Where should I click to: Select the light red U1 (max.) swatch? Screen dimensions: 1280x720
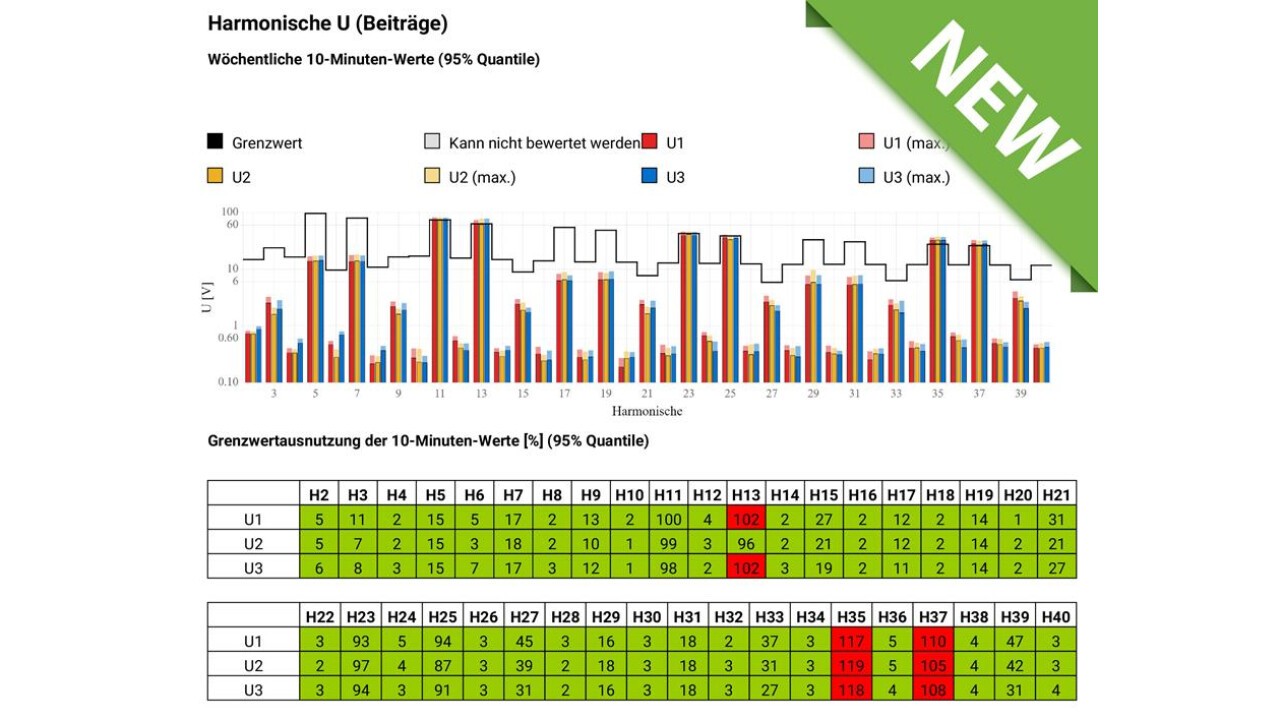point(866,142)
